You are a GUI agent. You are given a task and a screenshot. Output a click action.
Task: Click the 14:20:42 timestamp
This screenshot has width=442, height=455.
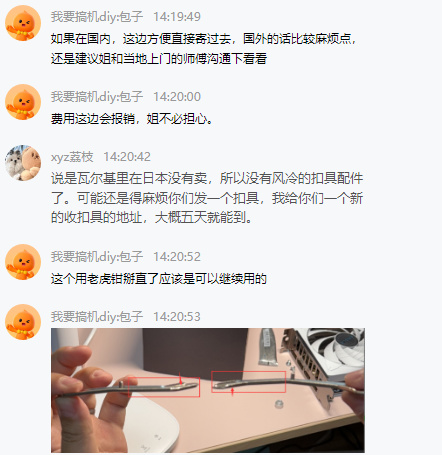(x=127, y=157)
